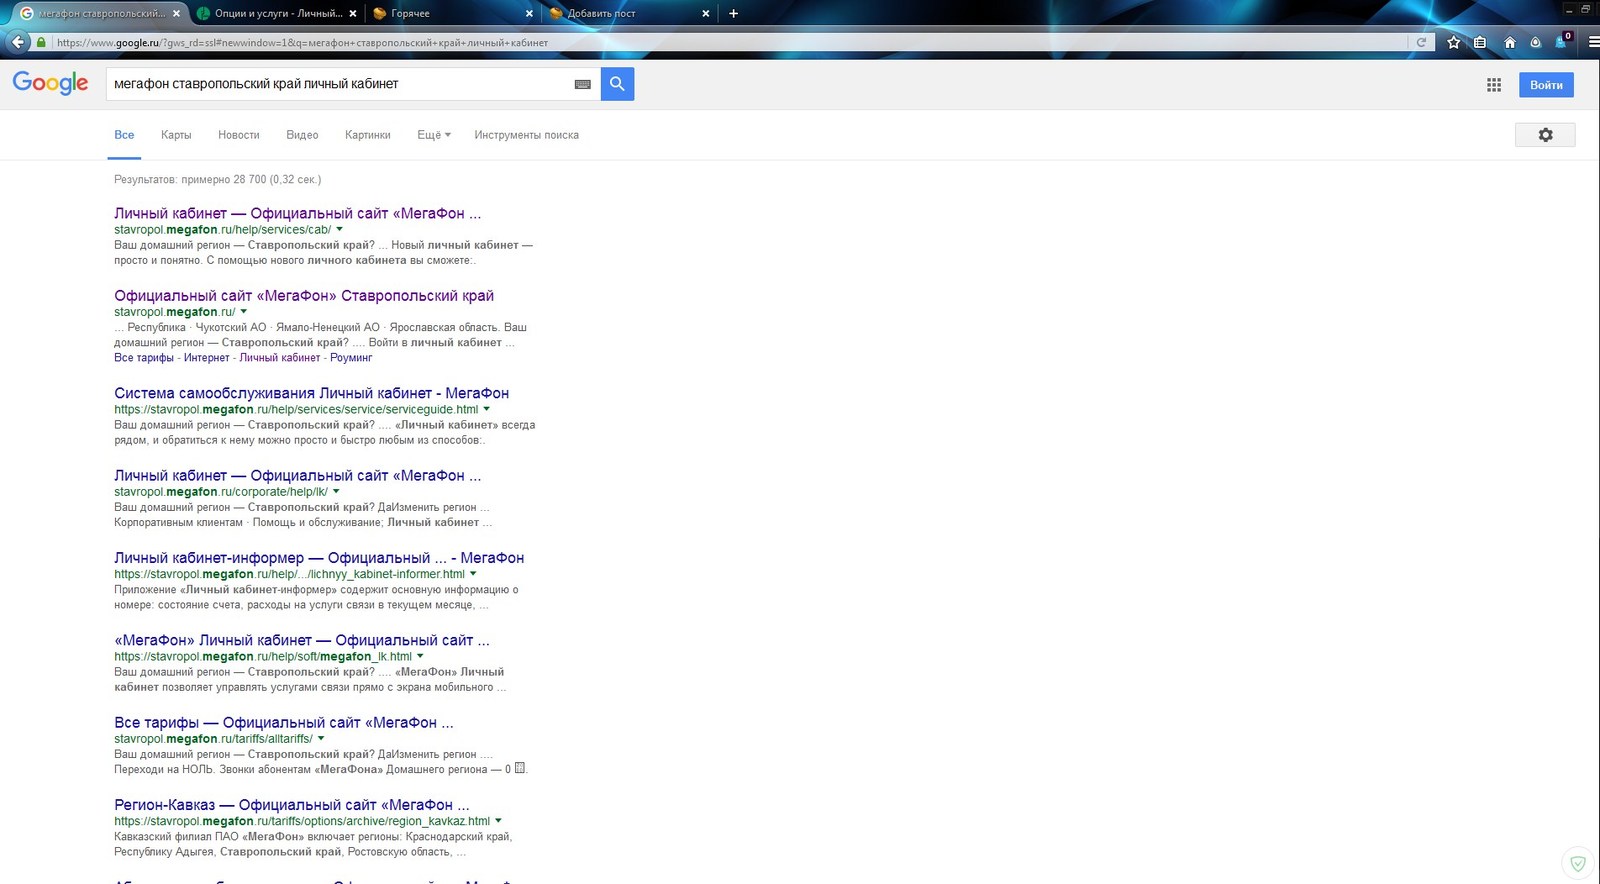1600x884 pixels.
Task: Open 'Система самообслуживания Личный кабинет' result
Action: 311,393
